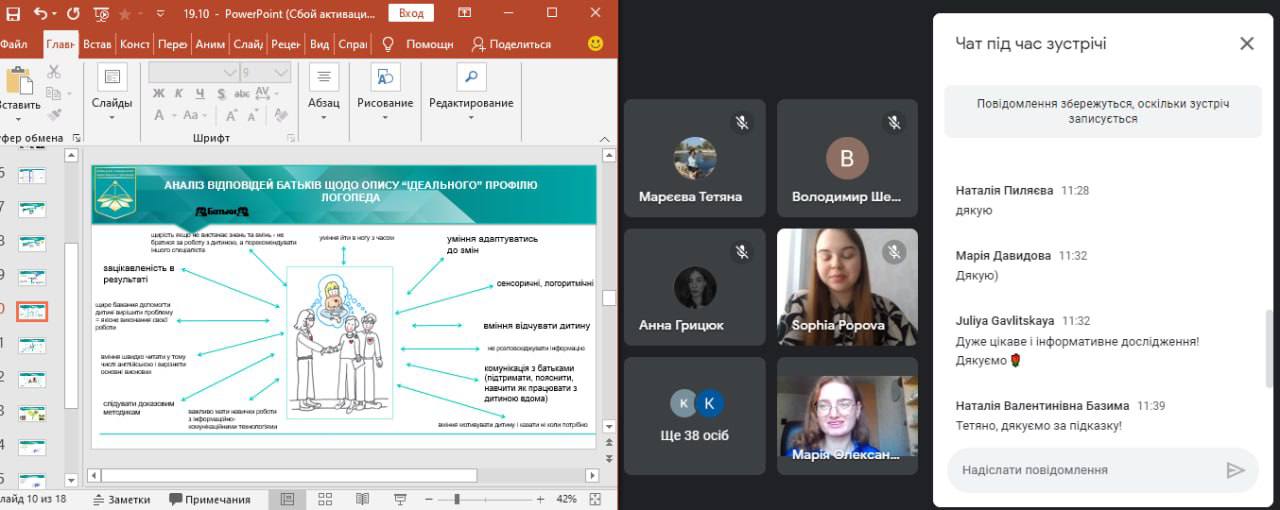
Task: Open Slide Sorter view in status bar
Action: (325, 498)
